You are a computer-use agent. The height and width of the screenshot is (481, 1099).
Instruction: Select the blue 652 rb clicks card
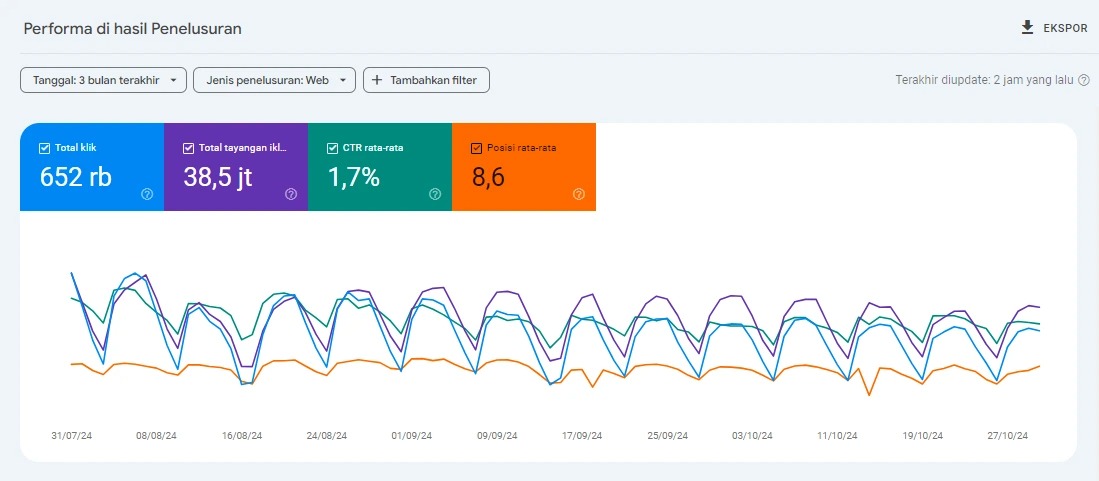[x=92, y=168]
